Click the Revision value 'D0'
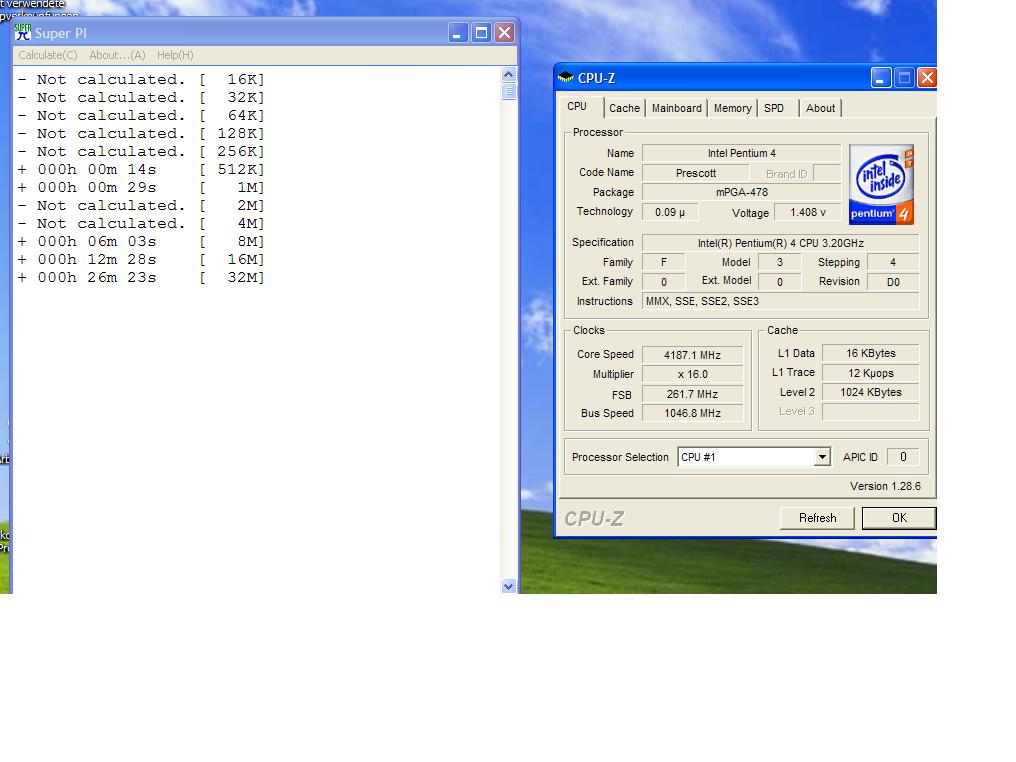 (x=893, y=282)
